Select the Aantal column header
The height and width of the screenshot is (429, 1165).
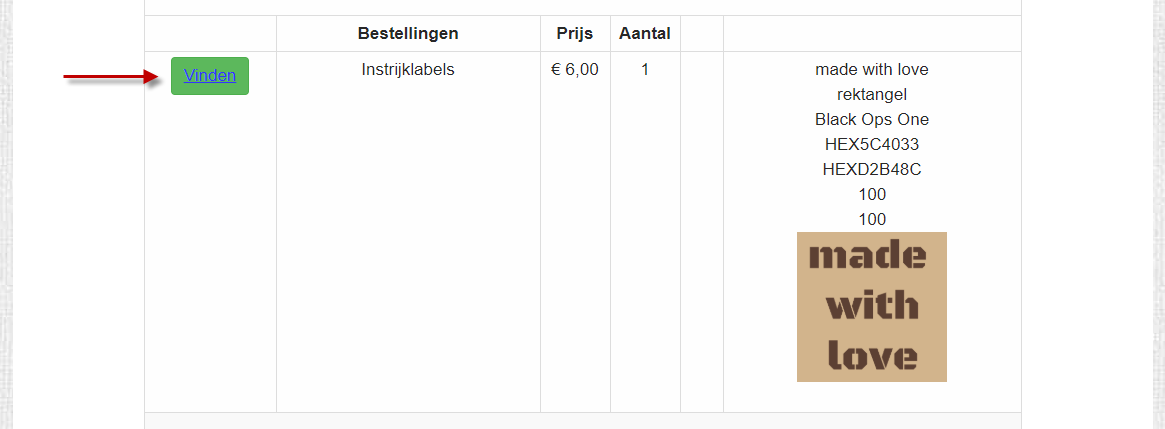pyautogui.click(x=645, y=33)
